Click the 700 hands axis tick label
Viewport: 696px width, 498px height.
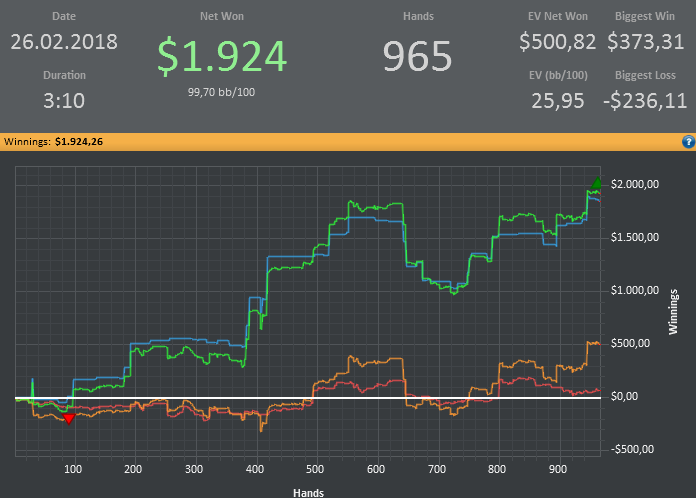coord(436,469)
